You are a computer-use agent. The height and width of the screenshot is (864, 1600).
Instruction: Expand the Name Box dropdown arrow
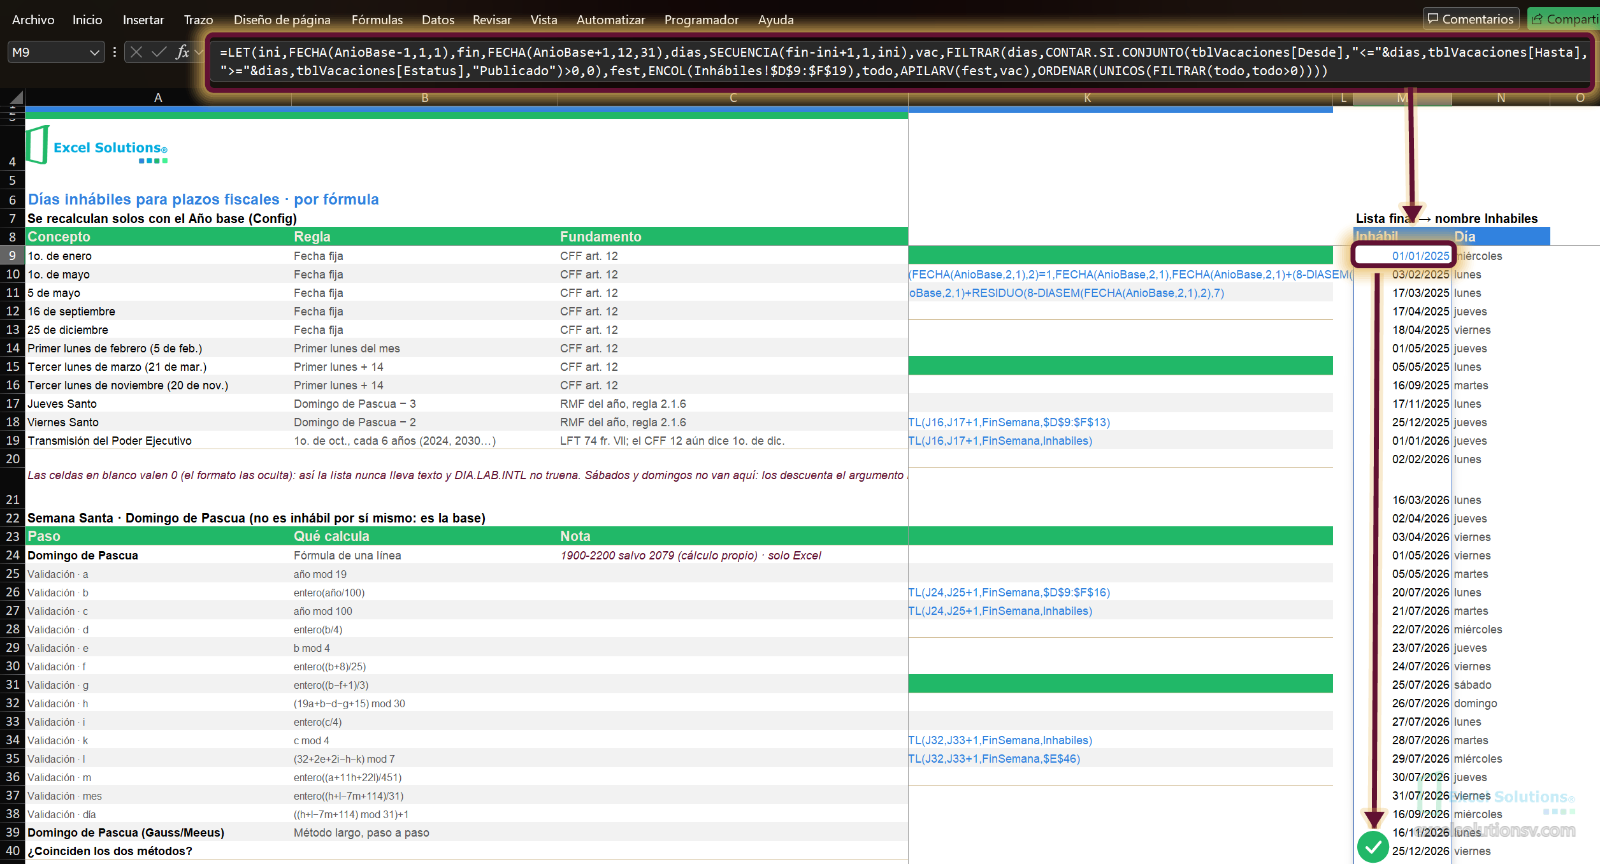(95, 52)
